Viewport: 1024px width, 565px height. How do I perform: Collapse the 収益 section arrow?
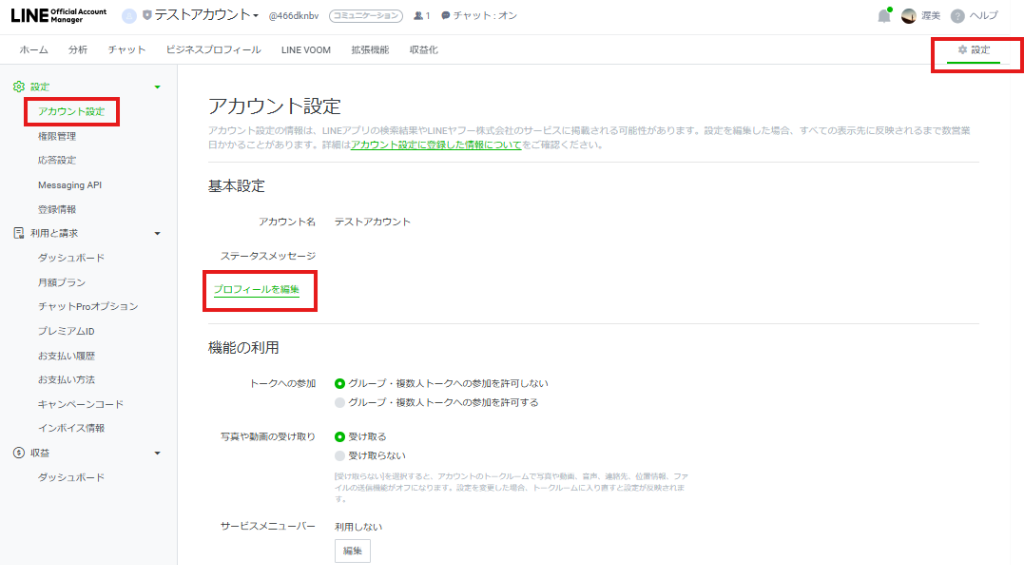pos(157,453)
